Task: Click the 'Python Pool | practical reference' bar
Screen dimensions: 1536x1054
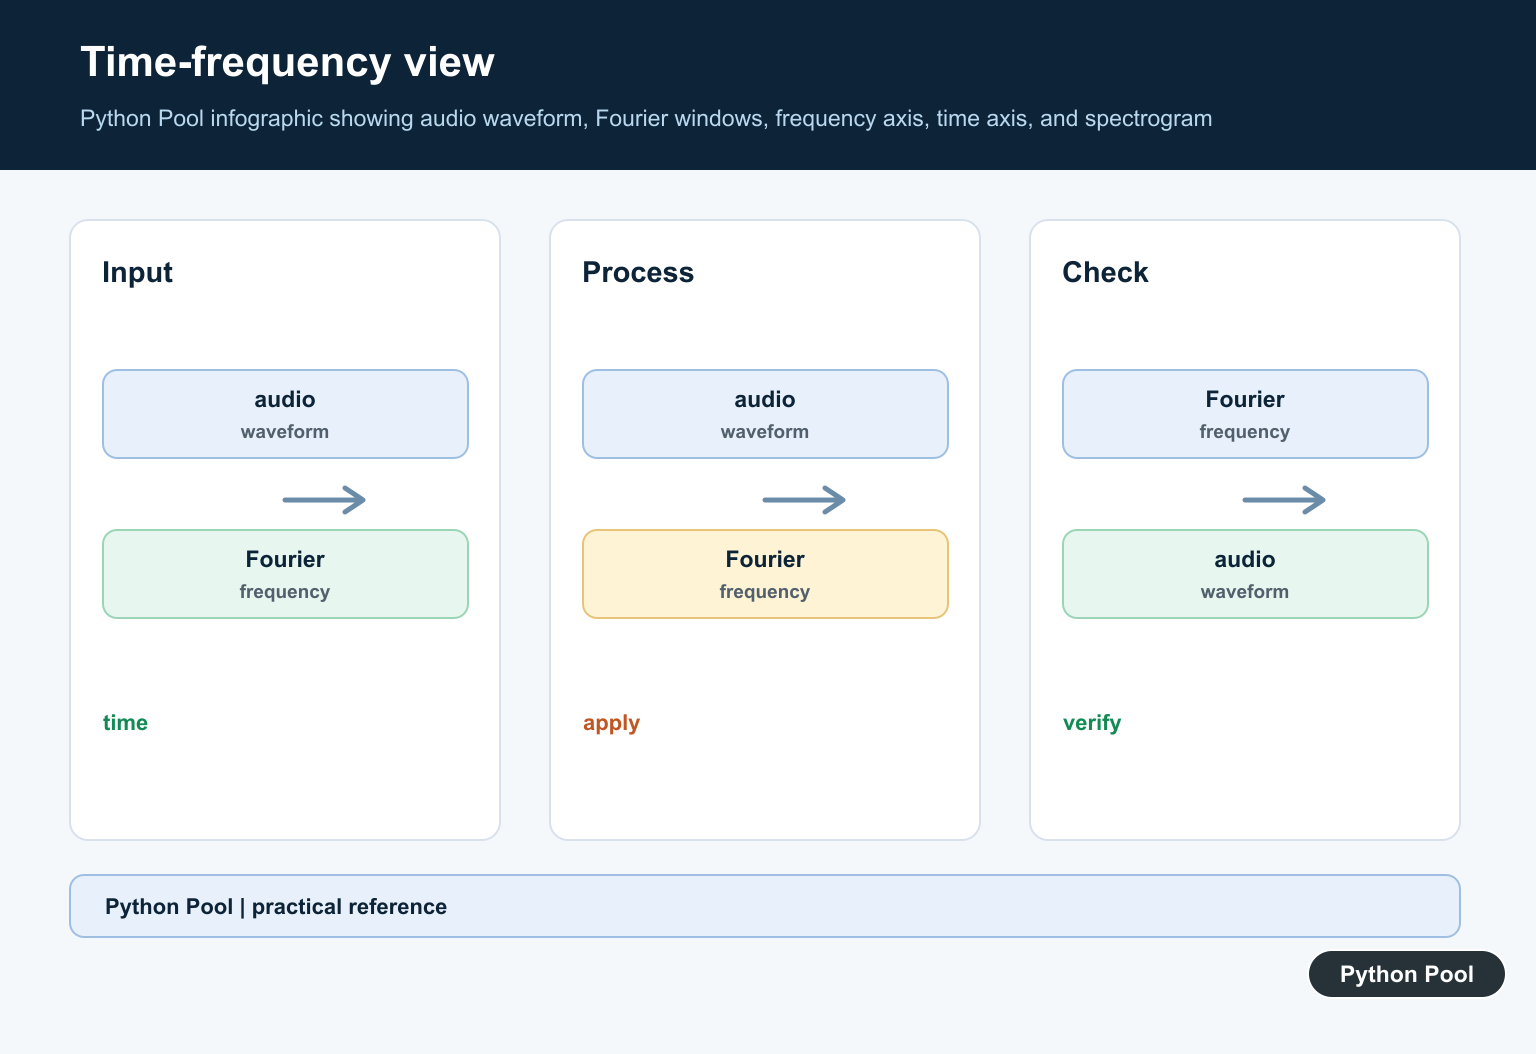Action: [x=765, y=906]
